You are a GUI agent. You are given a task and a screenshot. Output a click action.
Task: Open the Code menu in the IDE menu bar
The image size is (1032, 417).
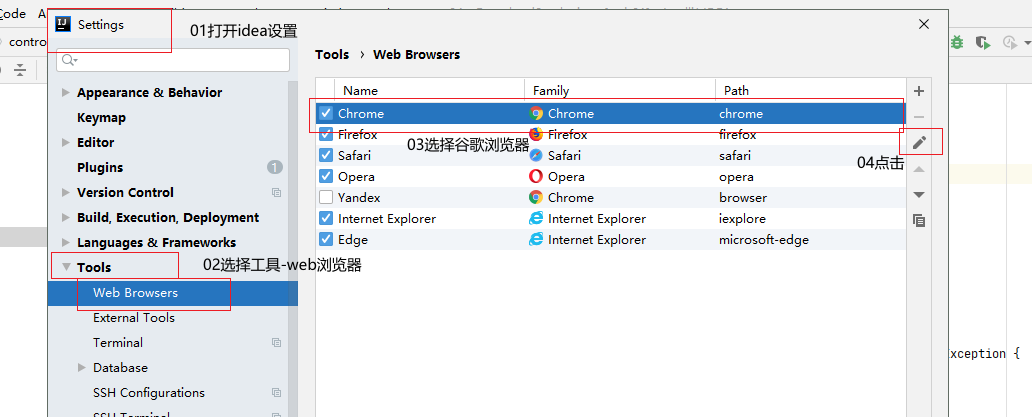[13, 13]
